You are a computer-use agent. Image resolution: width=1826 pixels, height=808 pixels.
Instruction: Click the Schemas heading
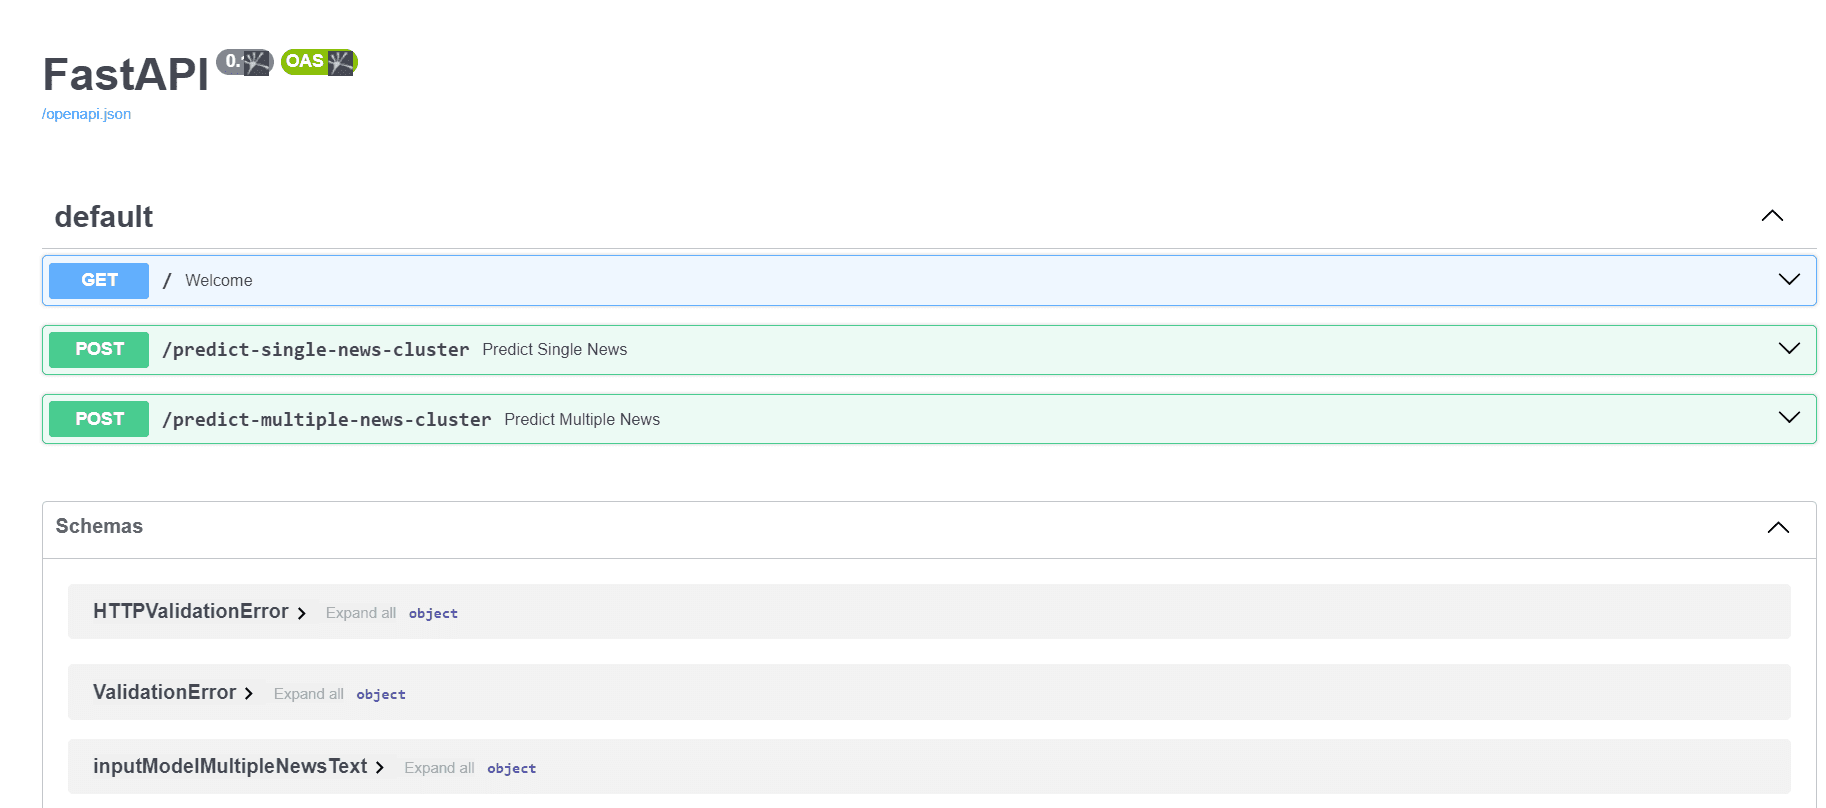point(99,526)
